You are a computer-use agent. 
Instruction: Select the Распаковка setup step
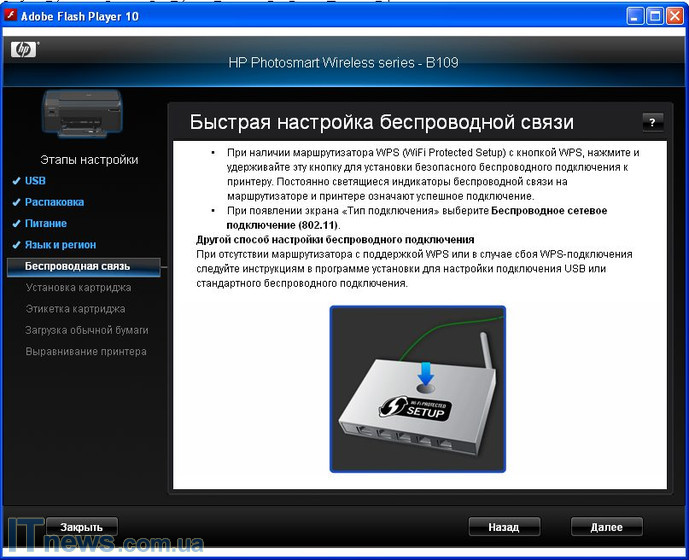pyautogui.click(x=54, y=202)
